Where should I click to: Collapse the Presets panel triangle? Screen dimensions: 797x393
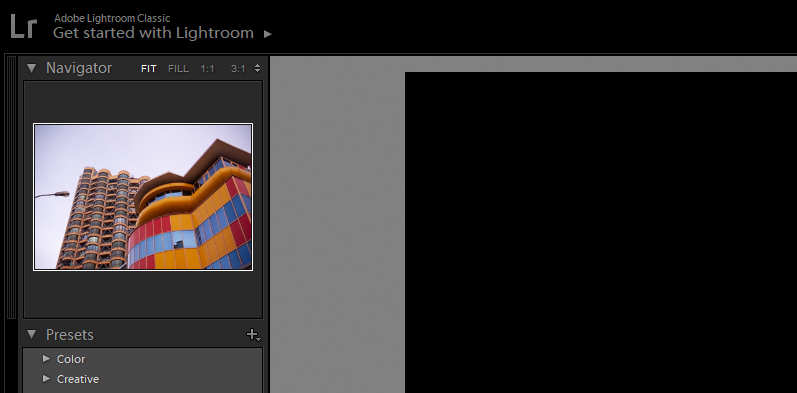32,335
